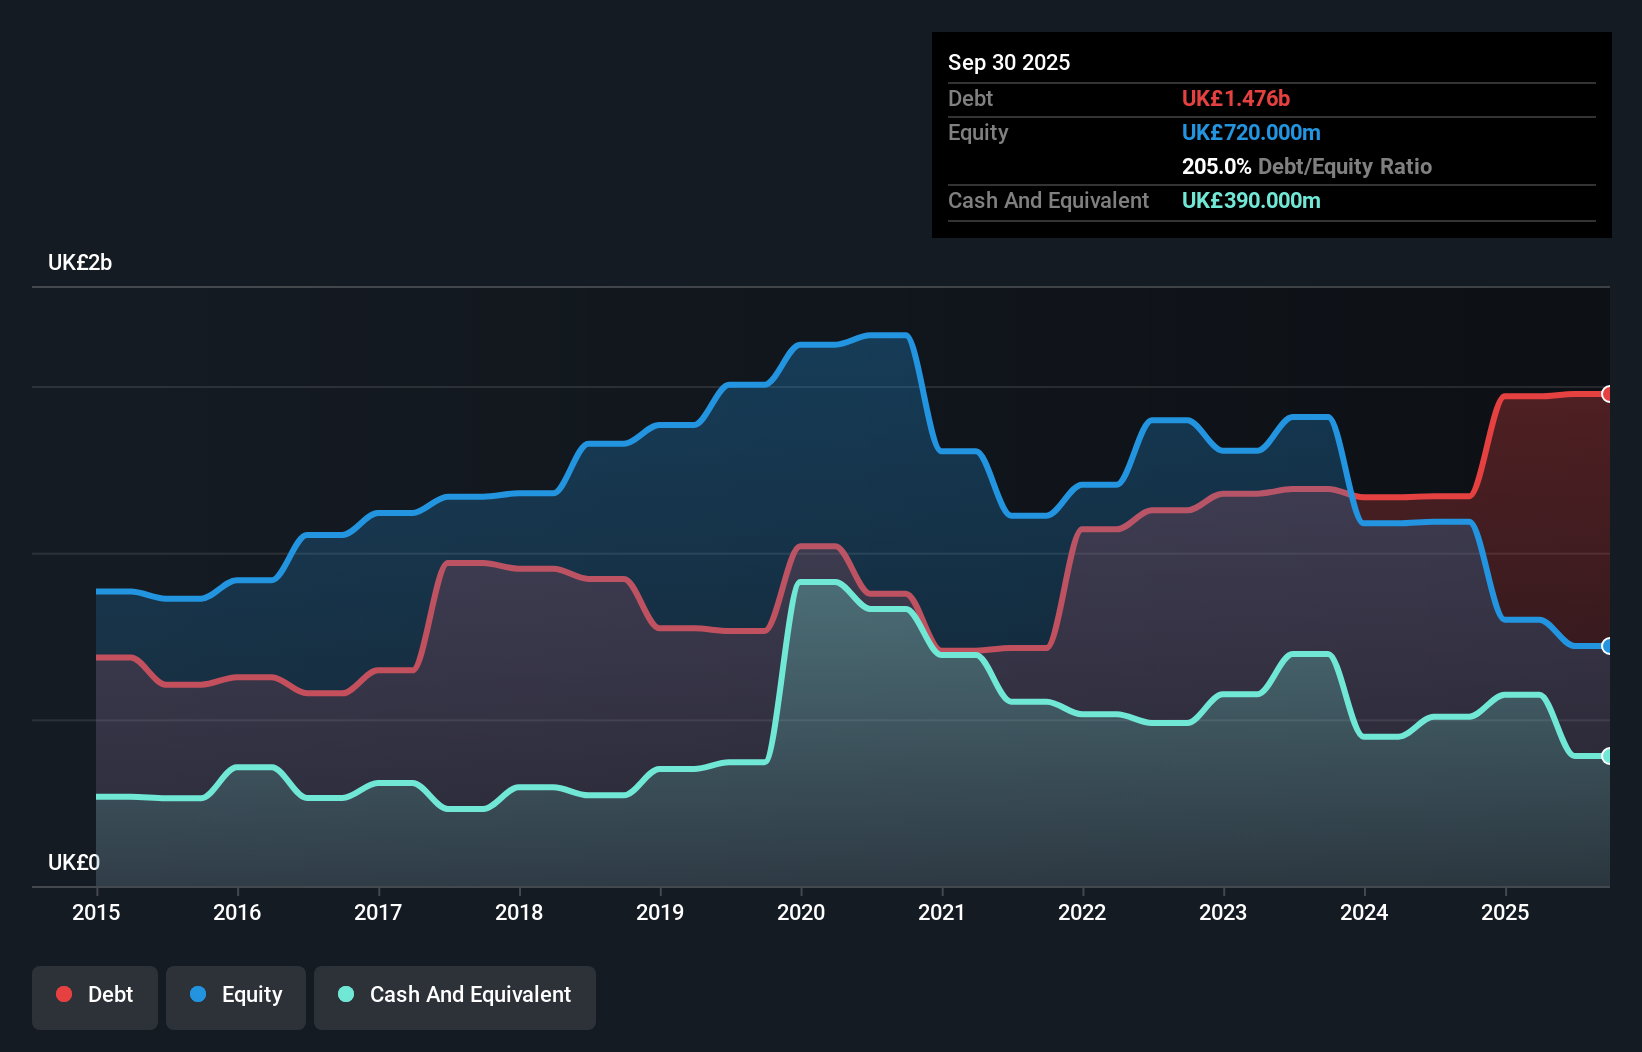Click the red Debt legend dot
Screen dimensions: 1642x1052
pyautogui.click(x=64, y=994)
